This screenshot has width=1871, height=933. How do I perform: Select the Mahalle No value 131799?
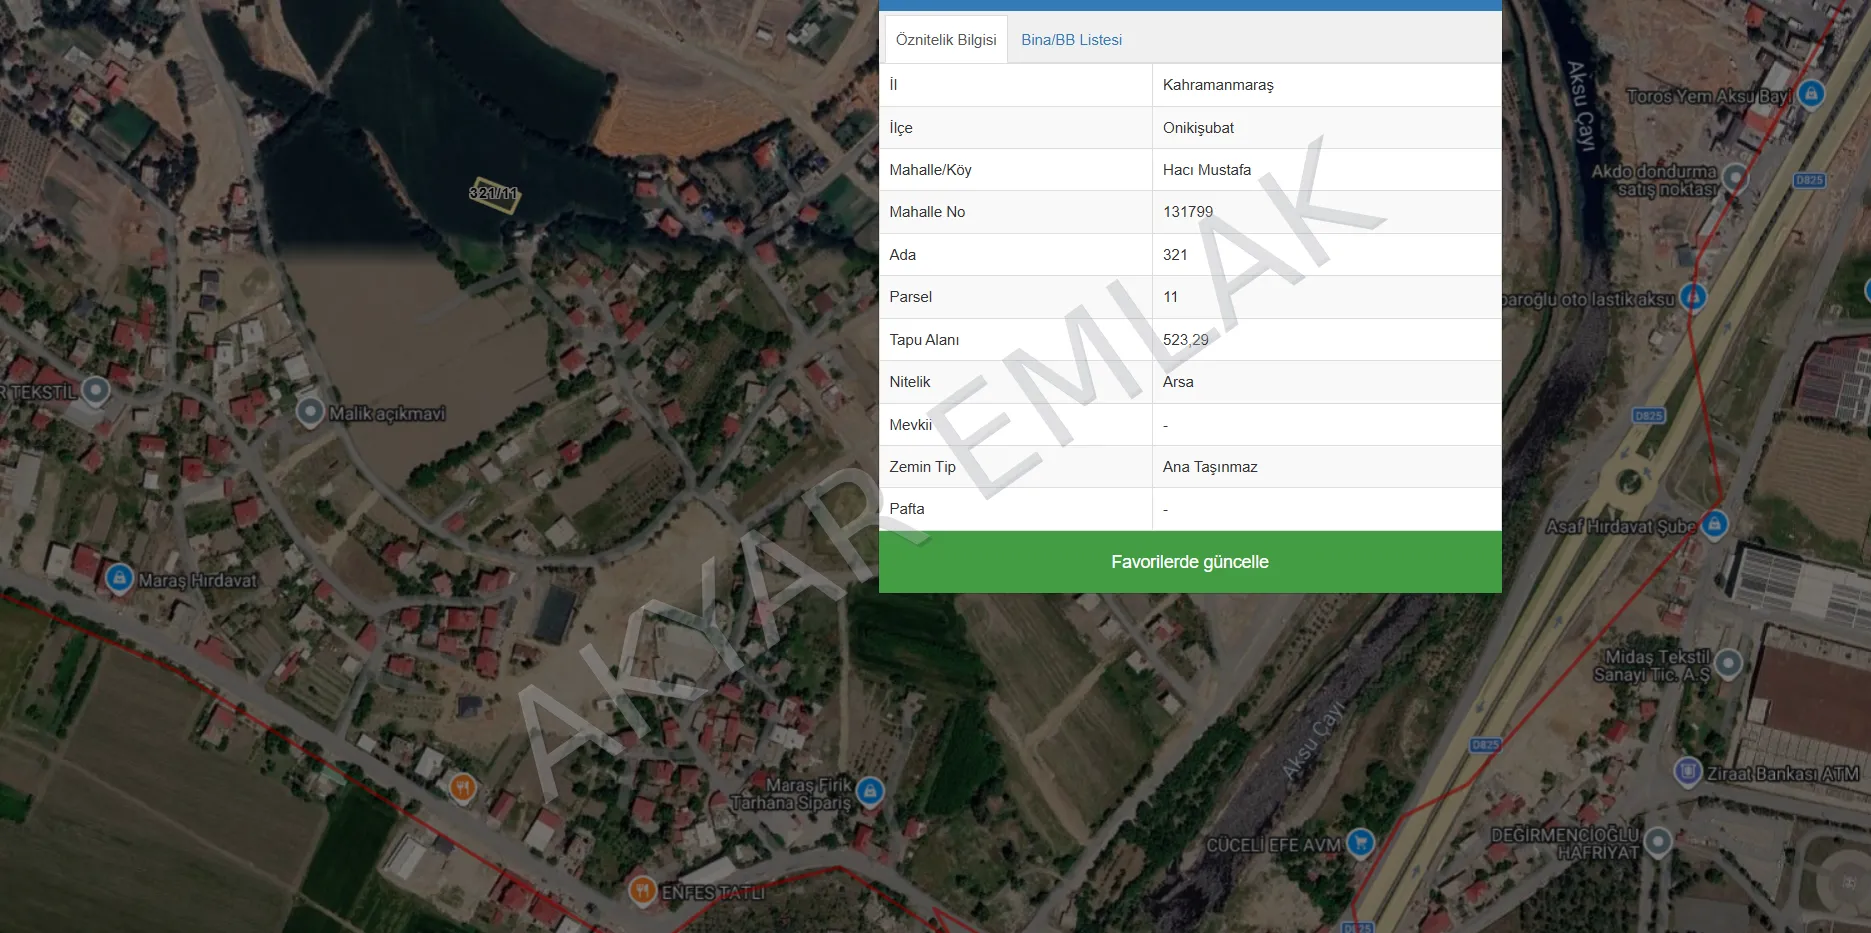click(x=1188, y=212)
